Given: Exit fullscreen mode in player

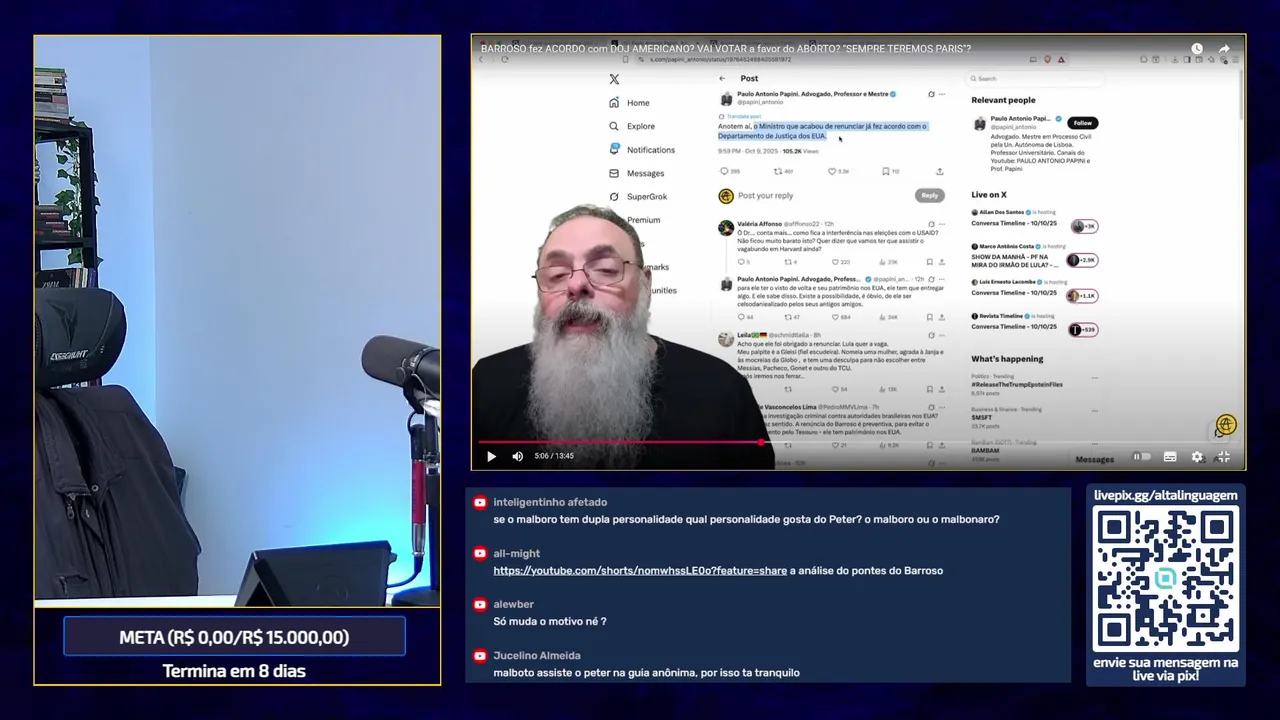Looking at the screenshot, I should tap(1223, 457).
